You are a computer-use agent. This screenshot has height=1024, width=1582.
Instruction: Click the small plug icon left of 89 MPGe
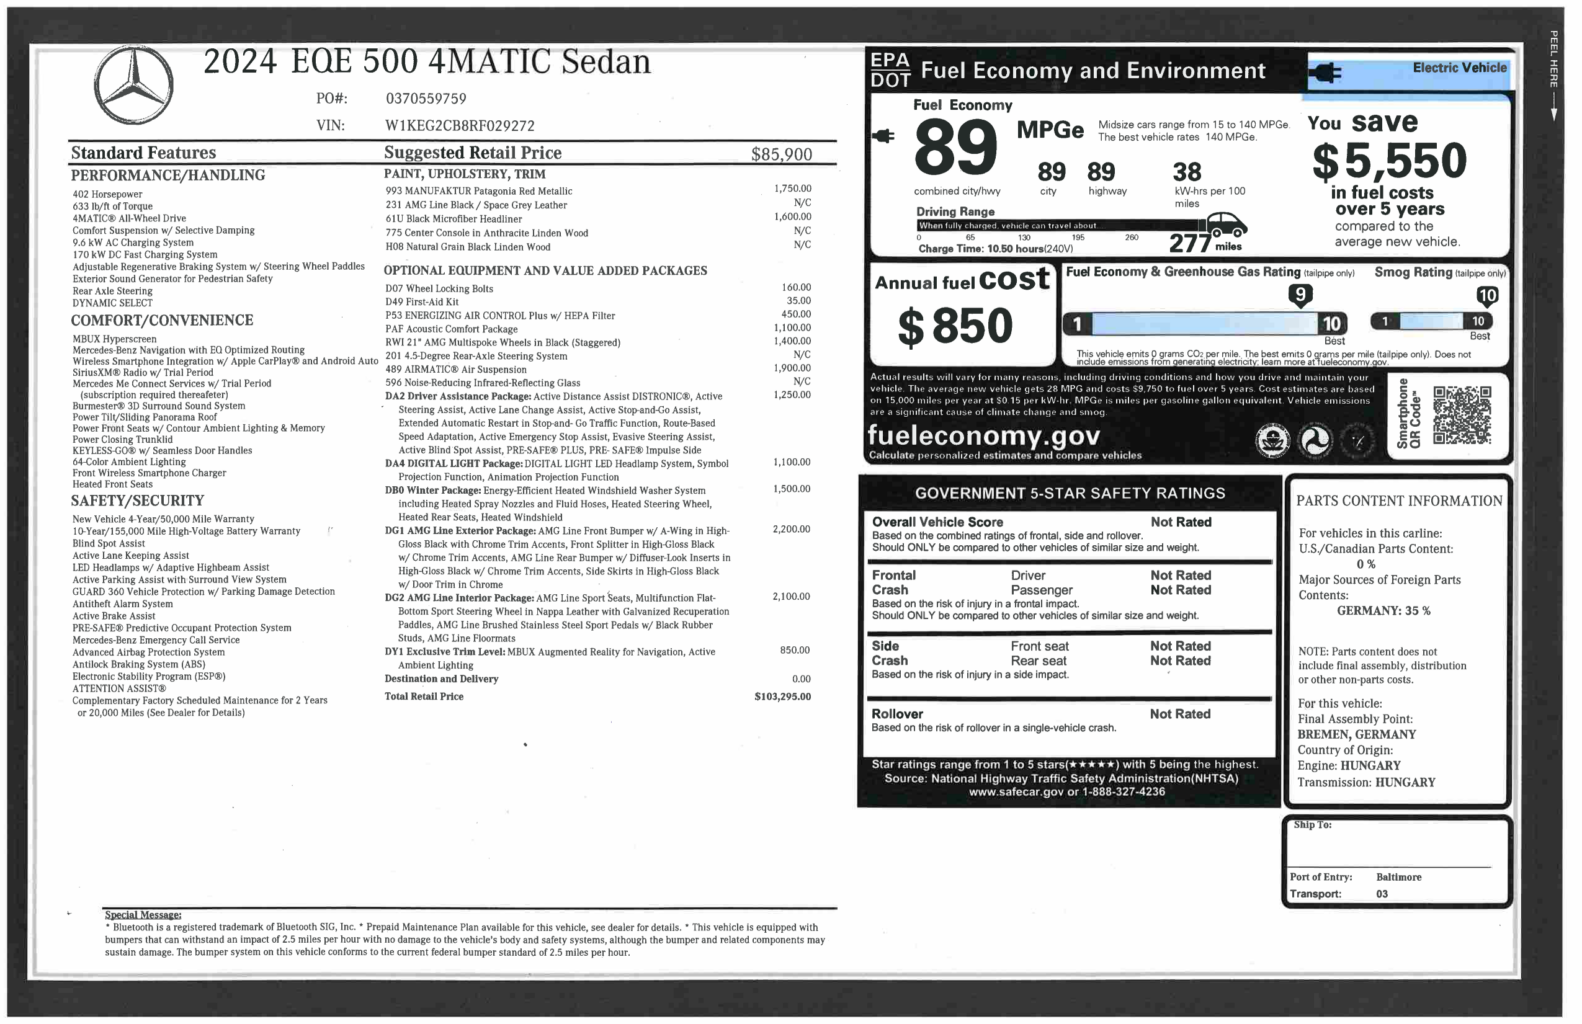pos(884,136)
